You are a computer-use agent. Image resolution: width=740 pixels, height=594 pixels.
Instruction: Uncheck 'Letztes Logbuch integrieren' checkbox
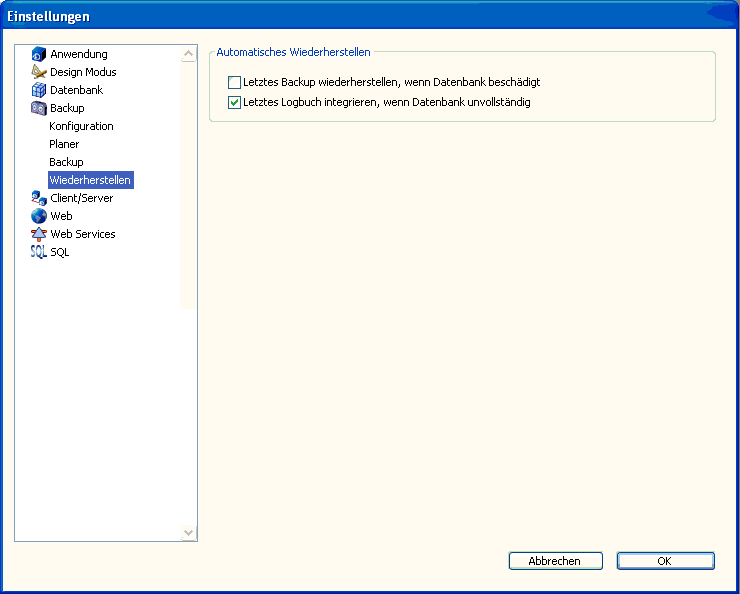[235, 102]
